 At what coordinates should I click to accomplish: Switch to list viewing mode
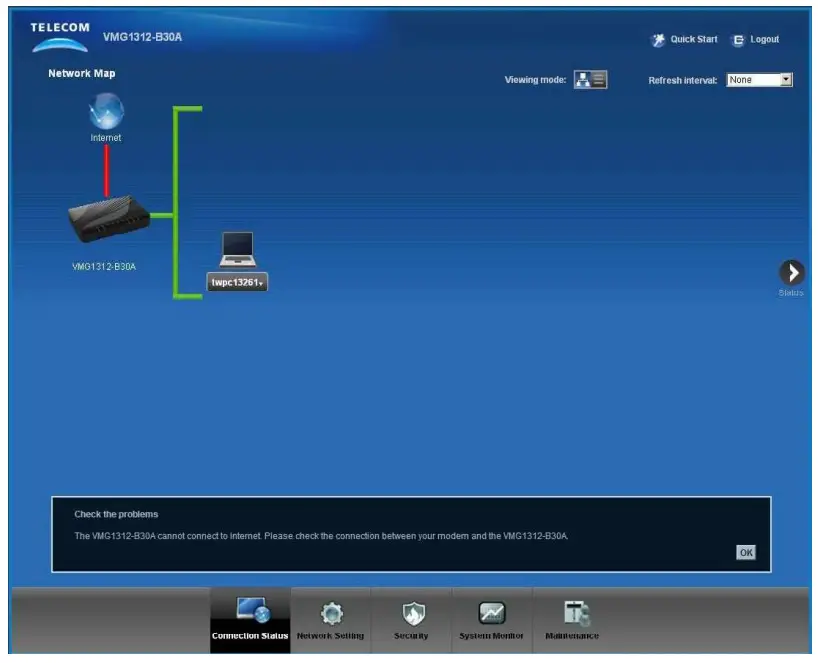point(599,79)
